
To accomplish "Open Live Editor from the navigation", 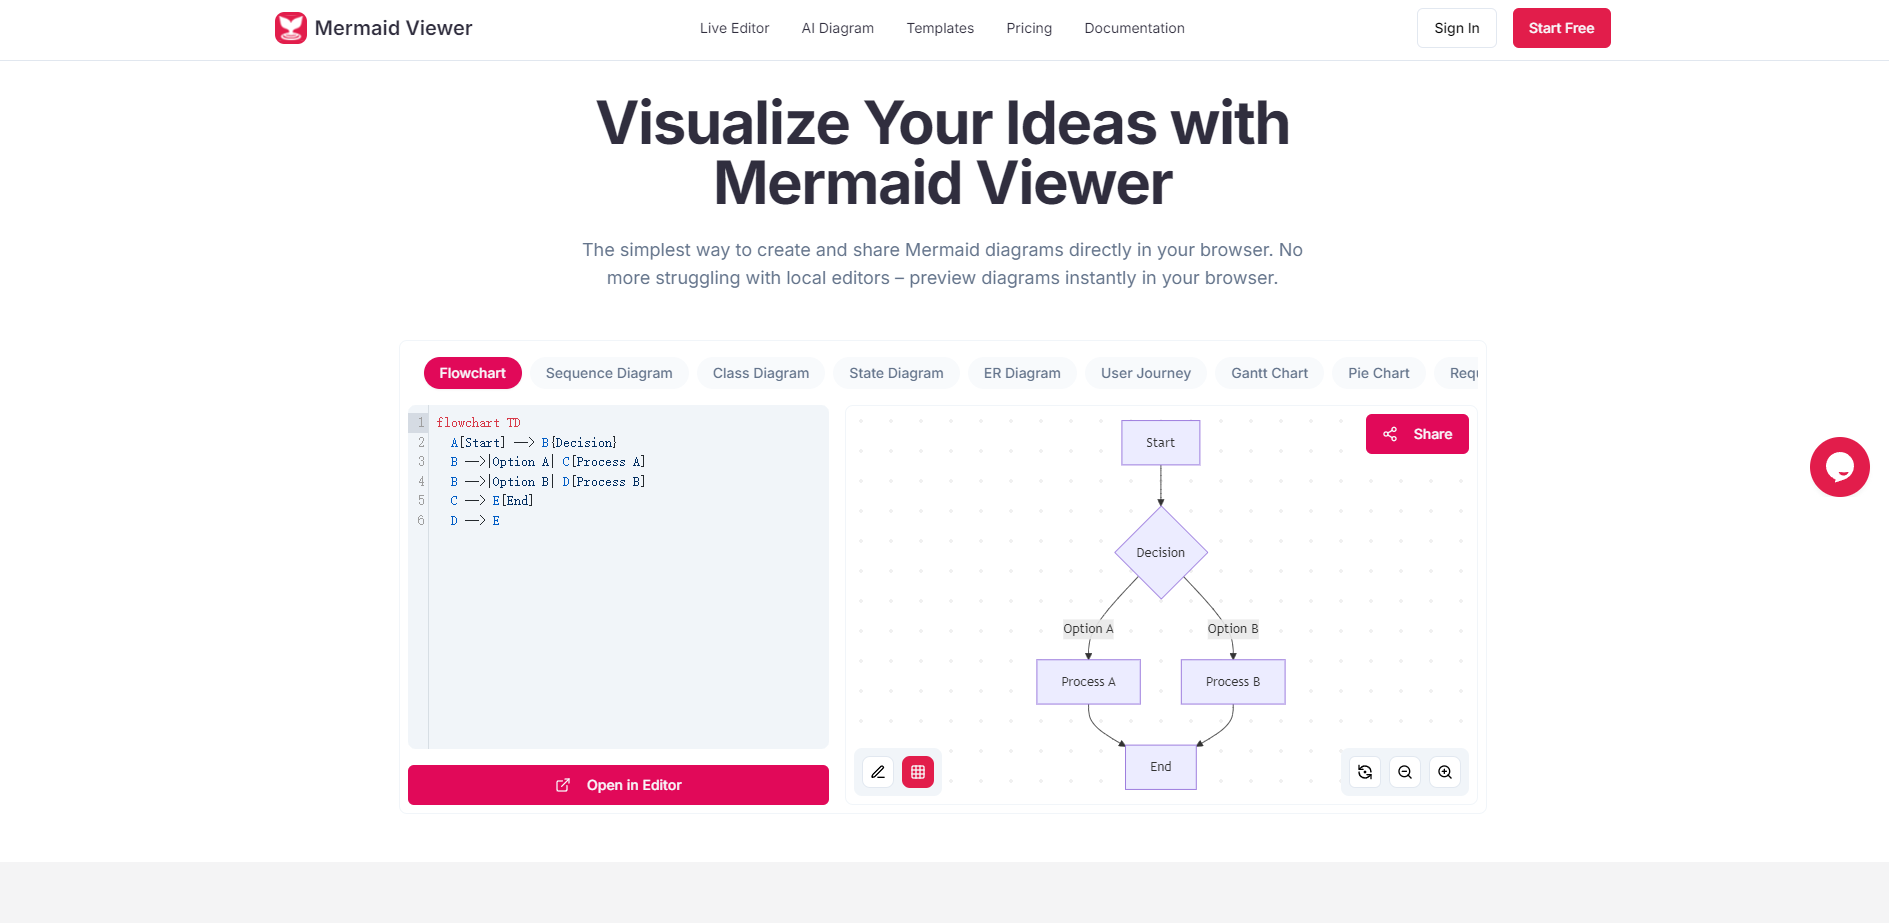I will (x=734, y=28).
